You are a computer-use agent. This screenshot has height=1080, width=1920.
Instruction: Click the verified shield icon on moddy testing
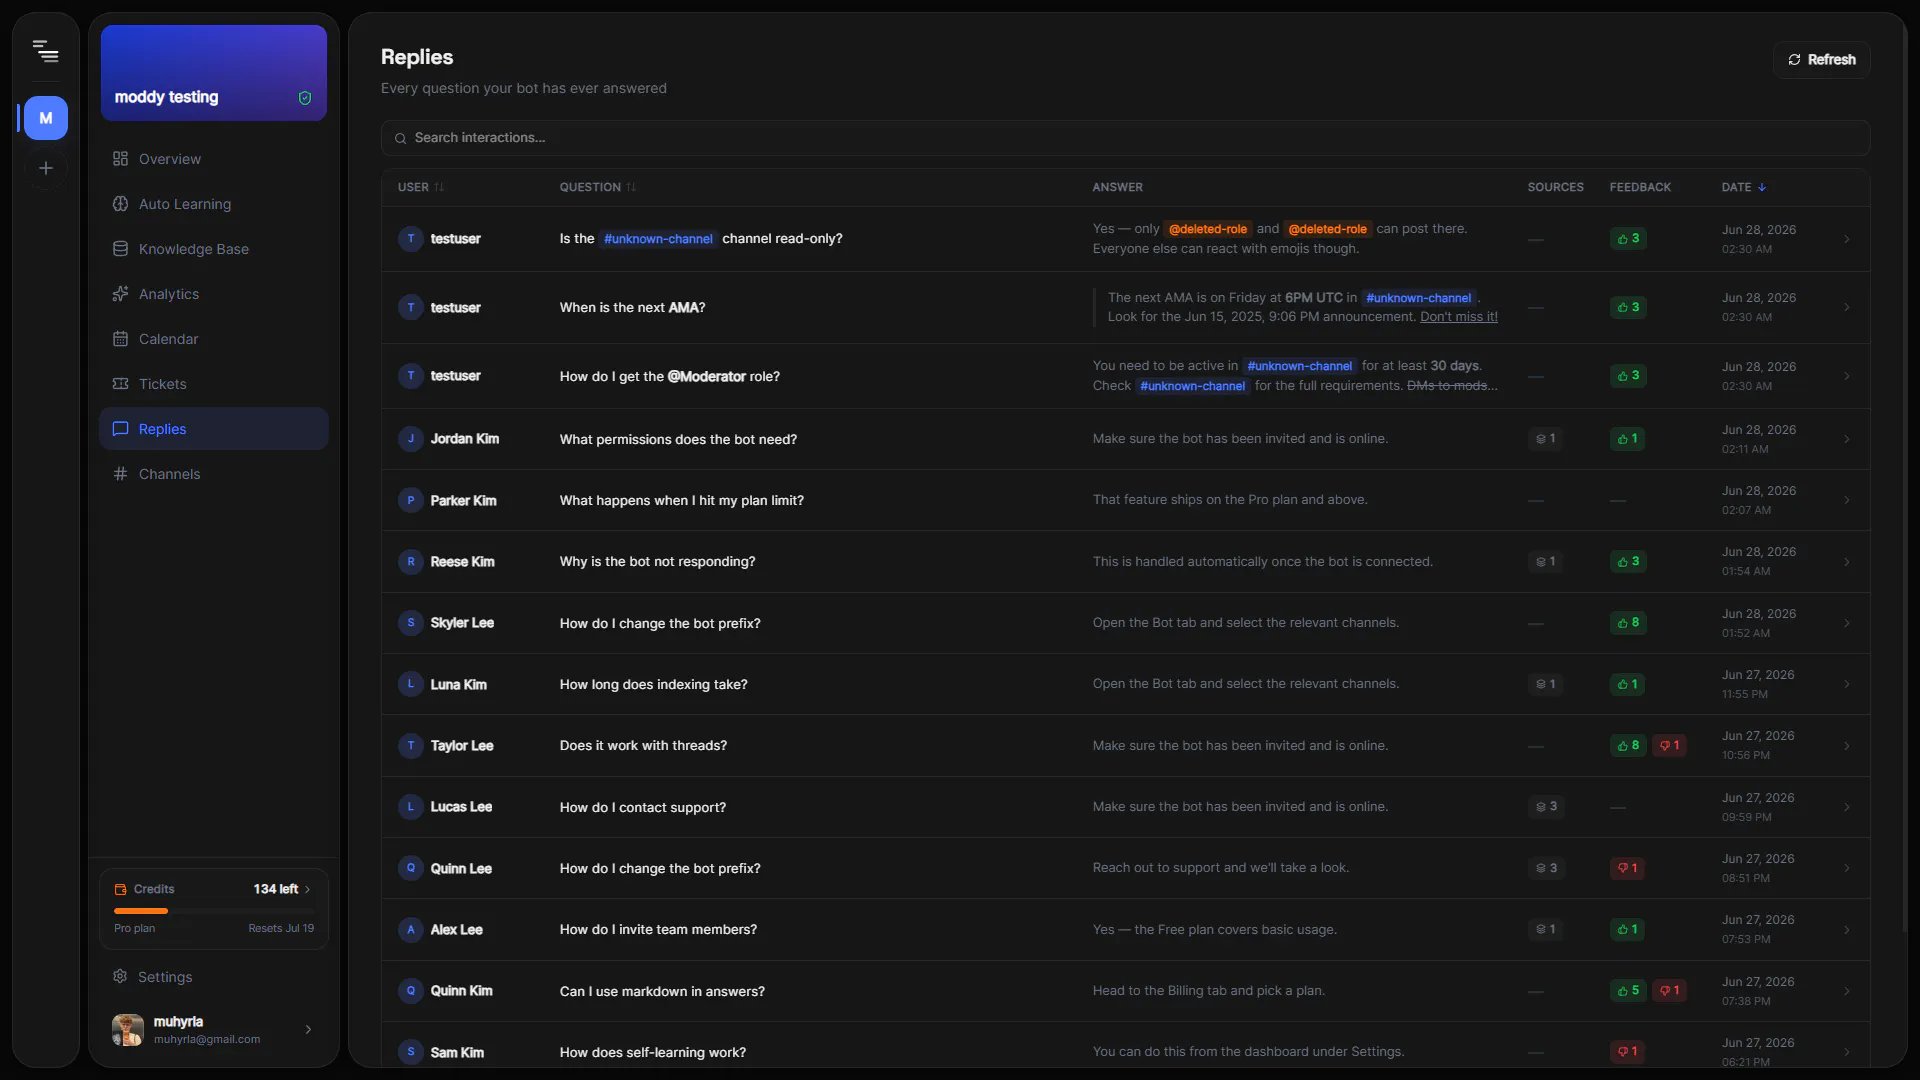pos(305,98)
